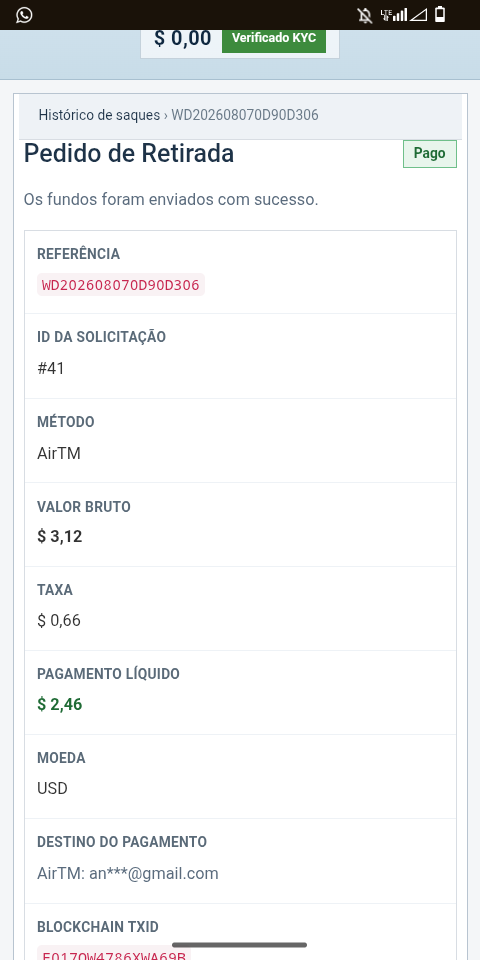Tap the second SIM signal icon
The width and height of the screenshot is (480, 960).
pos(418,15)
